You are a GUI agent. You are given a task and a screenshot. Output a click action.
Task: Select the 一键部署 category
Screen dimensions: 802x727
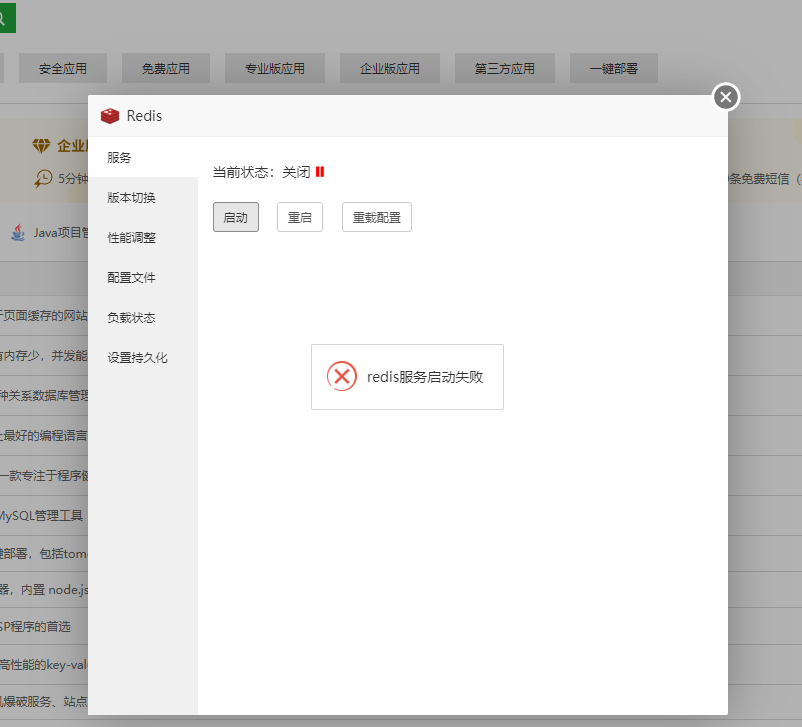pos(614,68)
